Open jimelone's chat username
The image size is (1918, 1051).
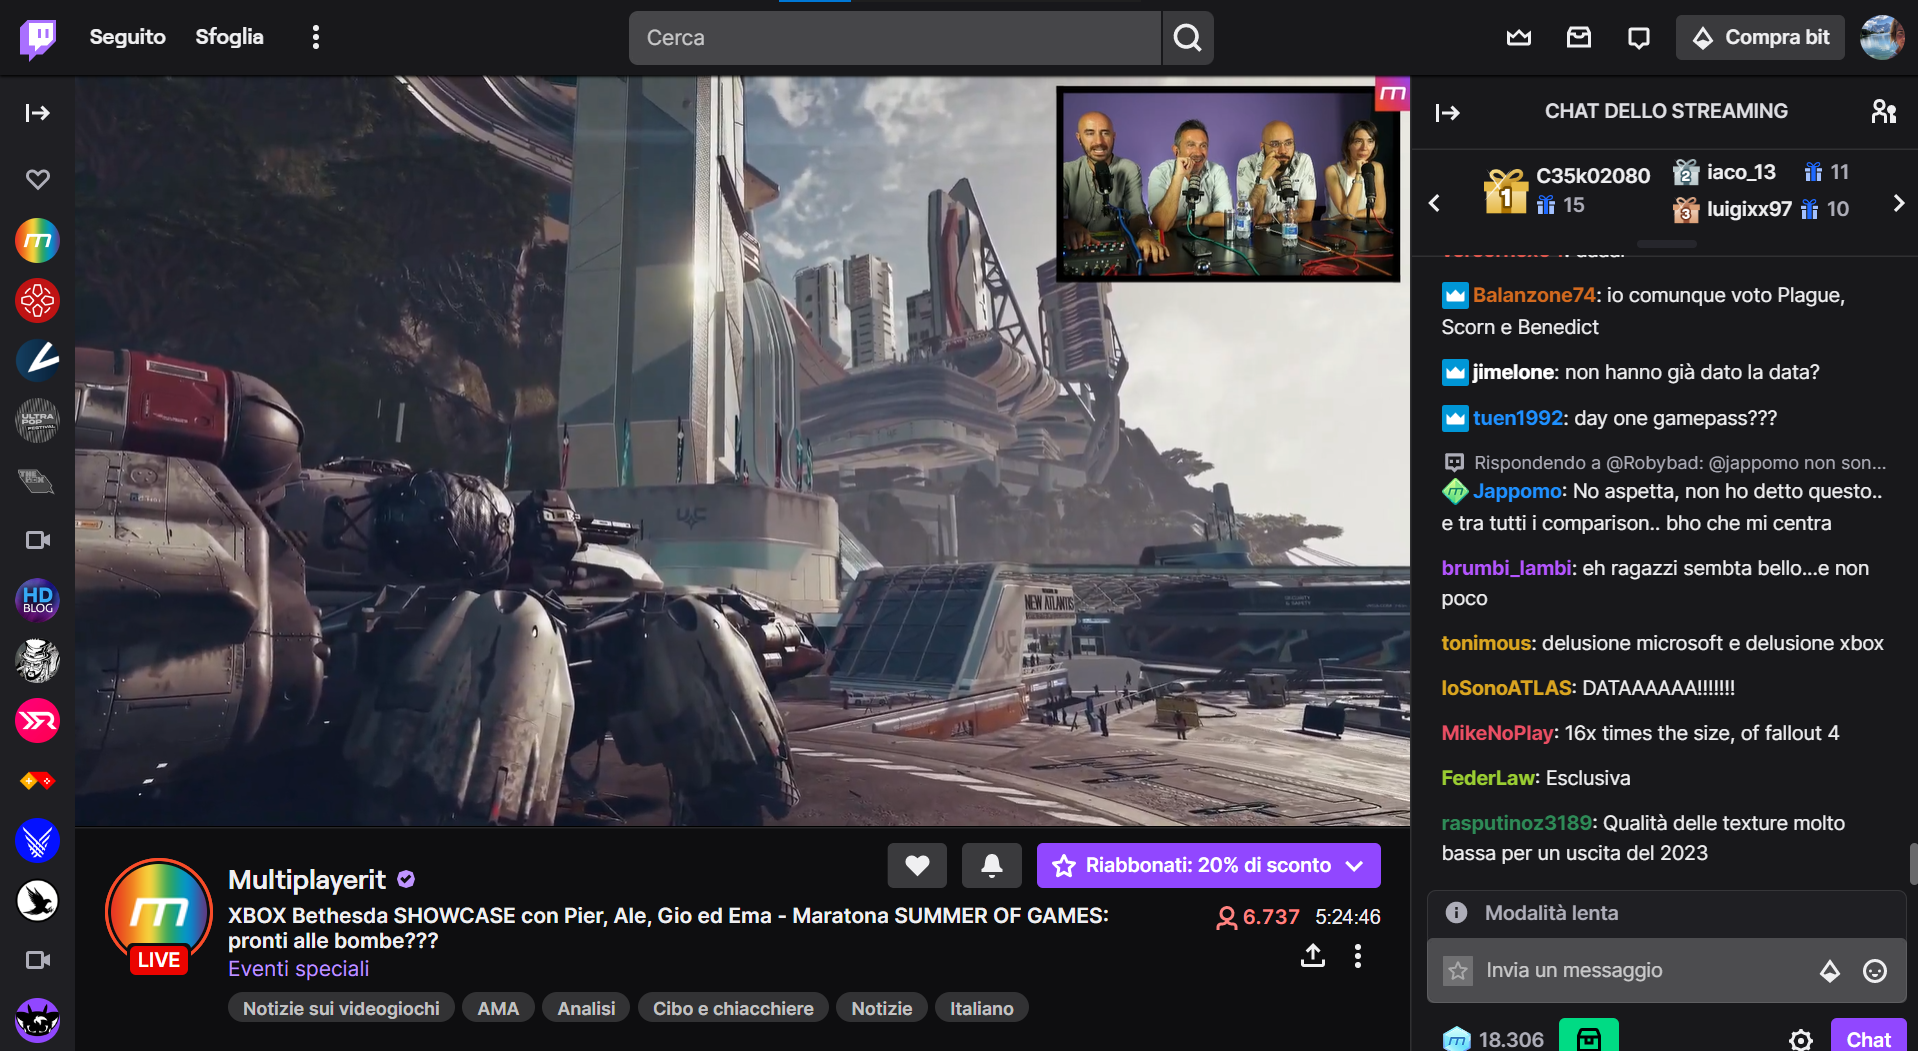tap(1514, 372)
